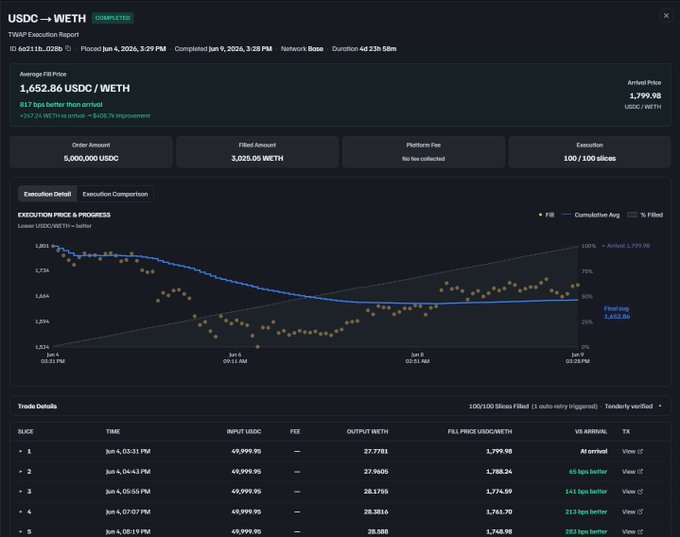Image resolution: width=680 pixels, height=537 pixels.
Task: Expand slice 1 row details
Action: coord(20,452)
